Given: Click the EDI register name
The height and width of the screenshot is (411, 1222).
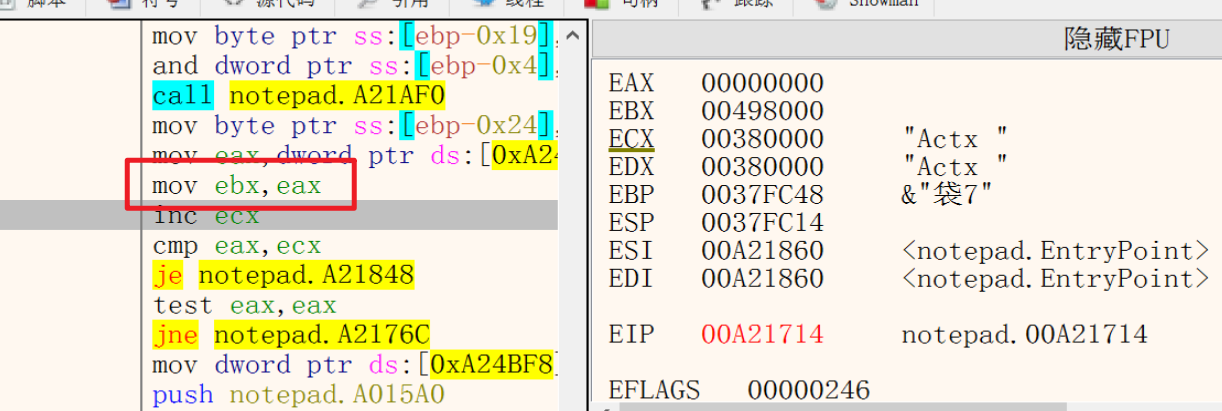Looking at the screenshot, I should pos(631,278).
